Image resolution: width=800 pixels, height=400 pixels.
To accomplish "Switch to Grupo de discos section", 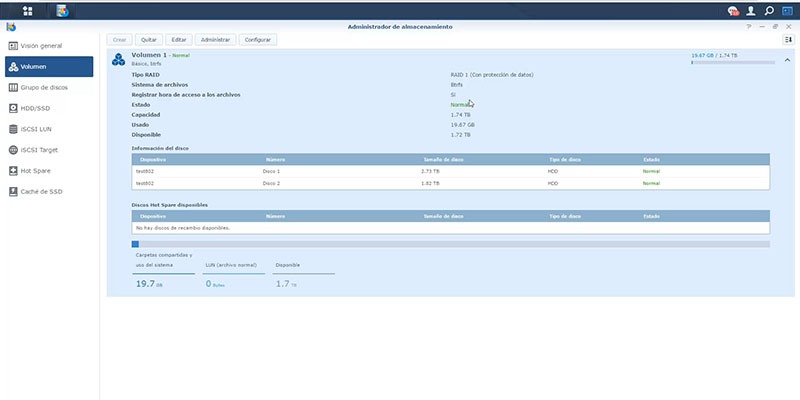I will point(49,88).
